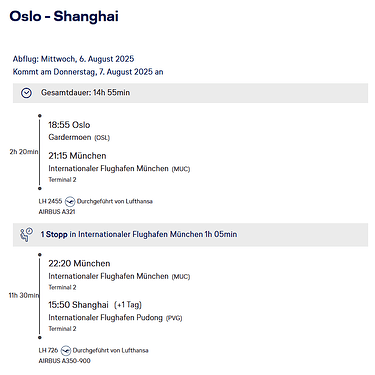This screenshot has width=375, height=375.
Task: Click the 21:15 München arrival entry
Action: coord(77,156)
